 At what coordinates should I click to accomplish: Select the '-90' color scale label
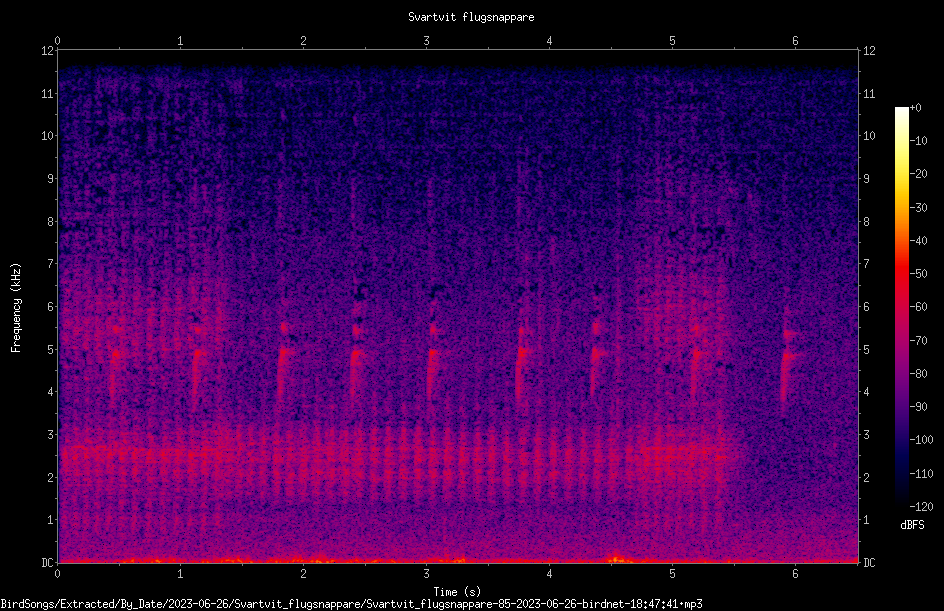[x=919, y=407]
